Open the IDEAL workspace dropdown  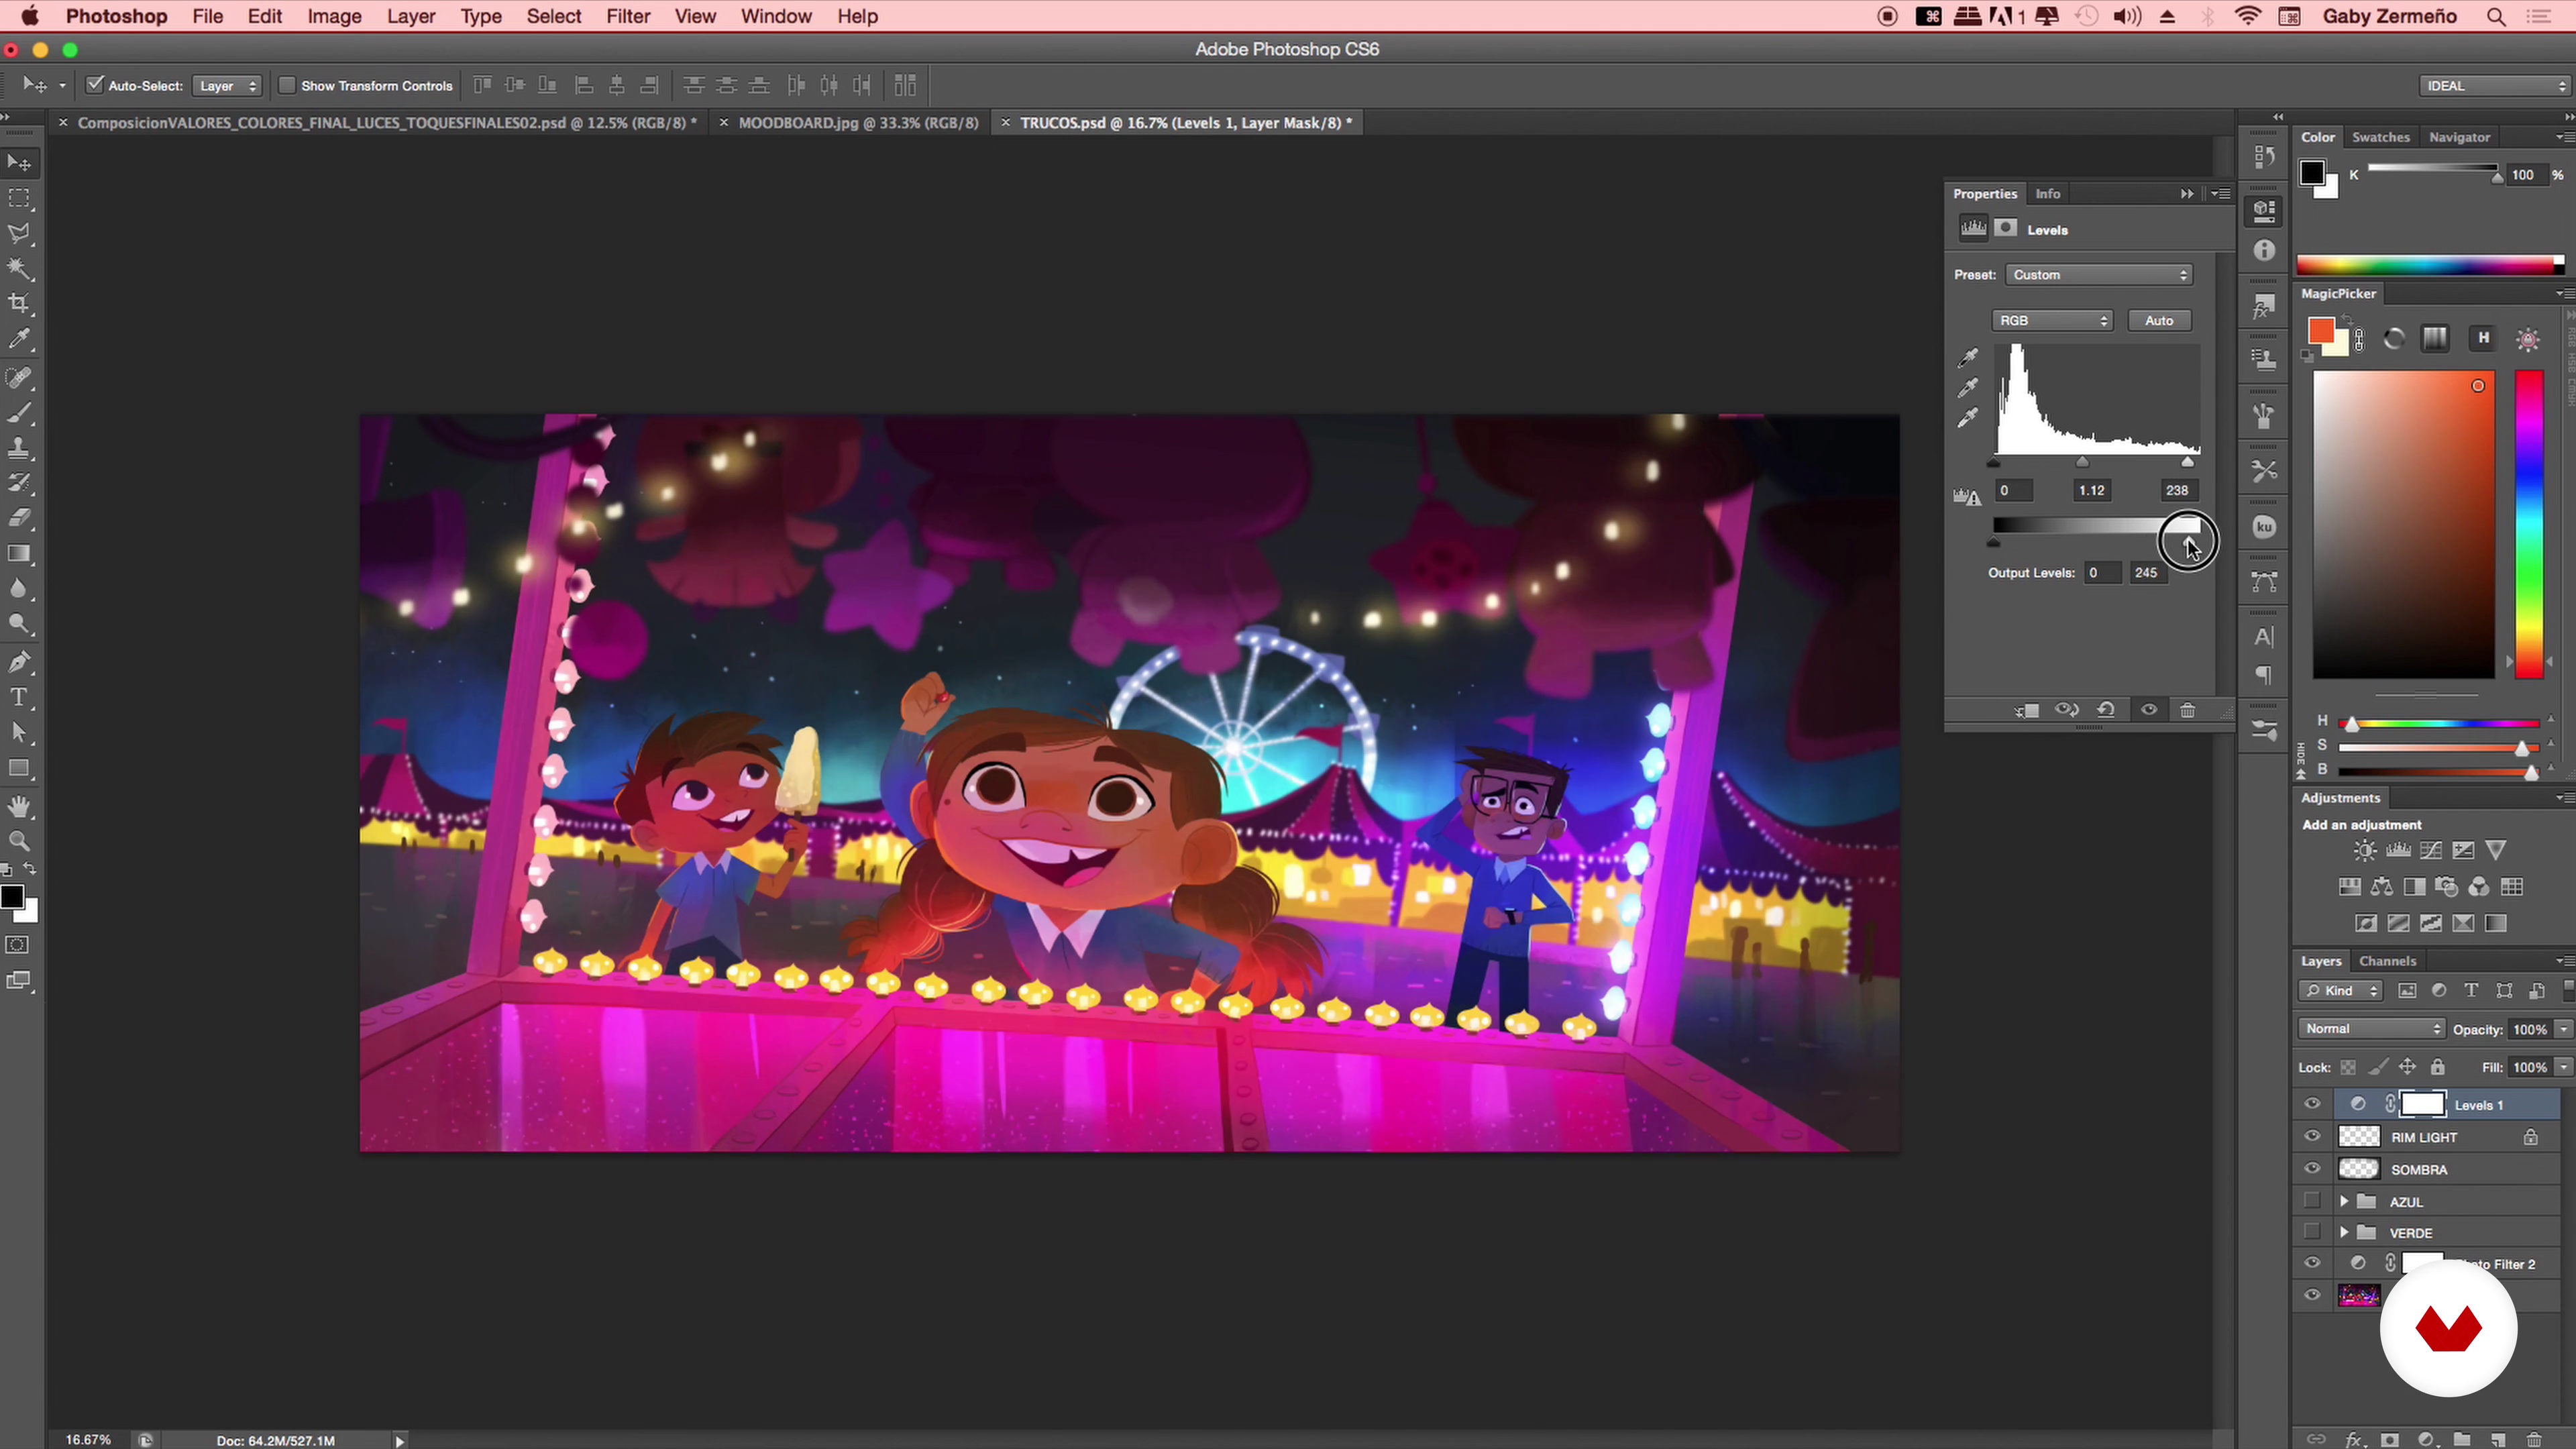(x=2495, y=86)
